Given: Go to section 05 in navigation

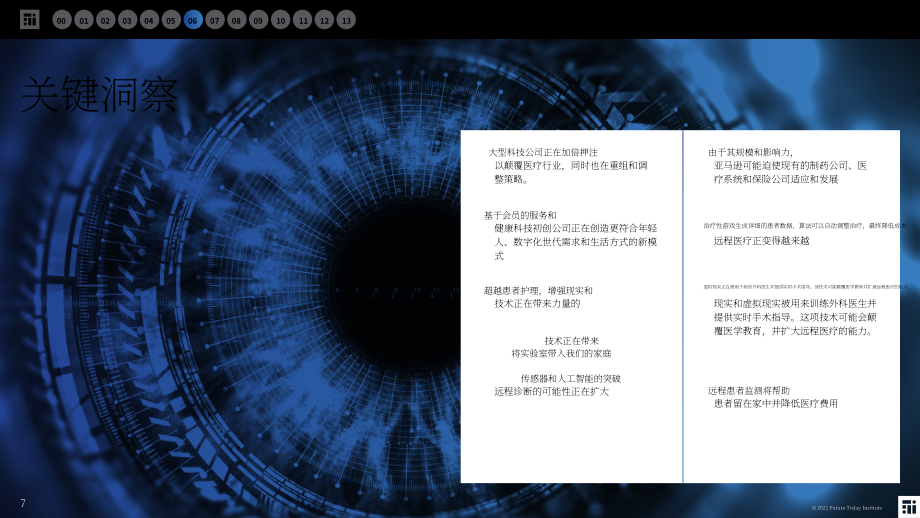Looking at the screenshot, I should click(x=171, y=20).
